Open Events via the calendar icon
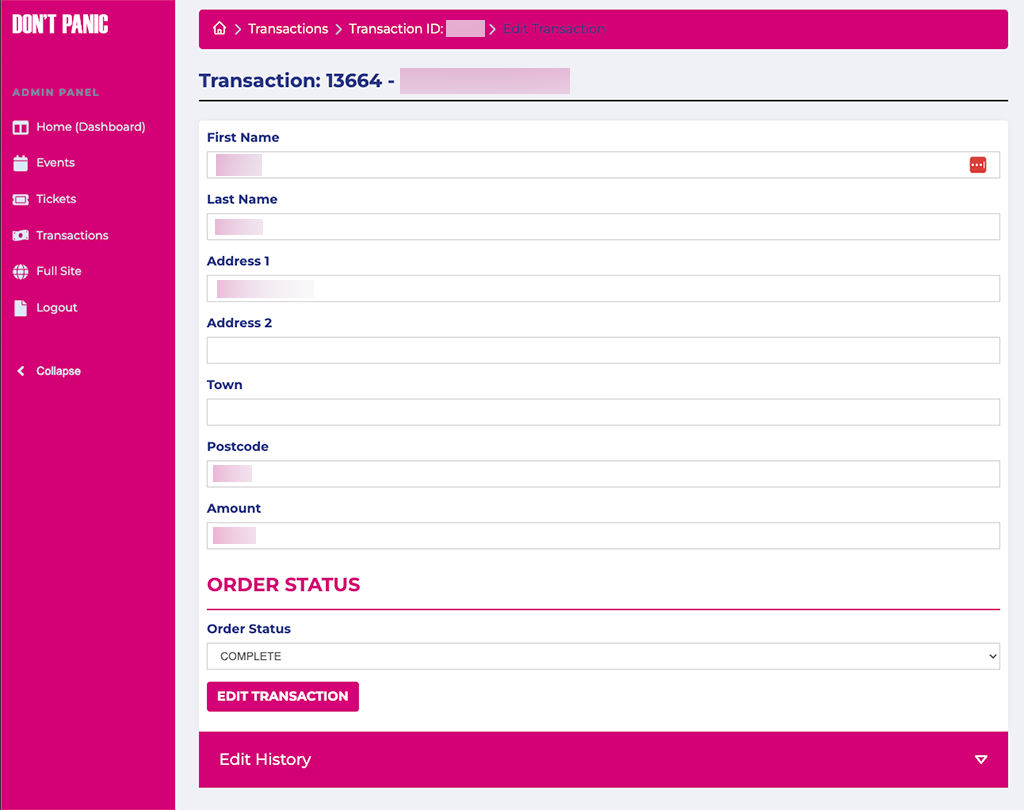The width and height of the screenshot is (1024, 810). pyautogui.click(x=21, y=163)
